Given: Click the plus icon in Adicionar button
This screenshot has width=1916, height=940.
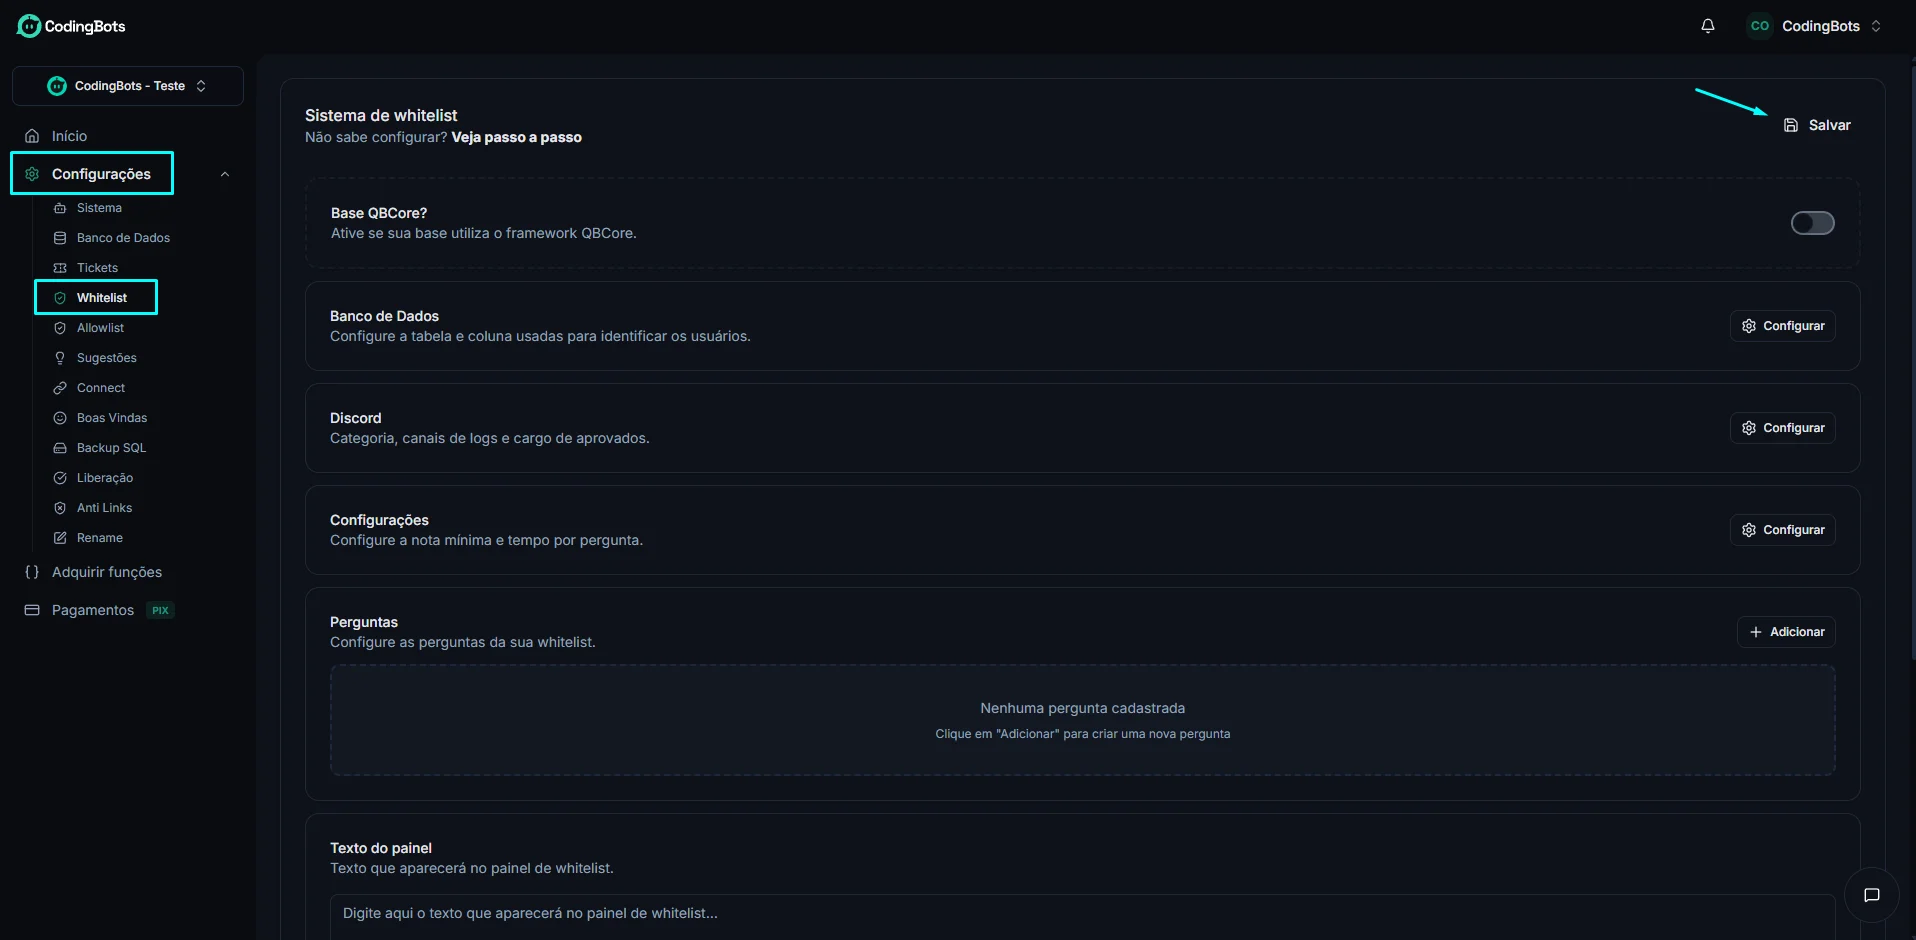Looking at the screenshot, I should (x=1756, y=632).
